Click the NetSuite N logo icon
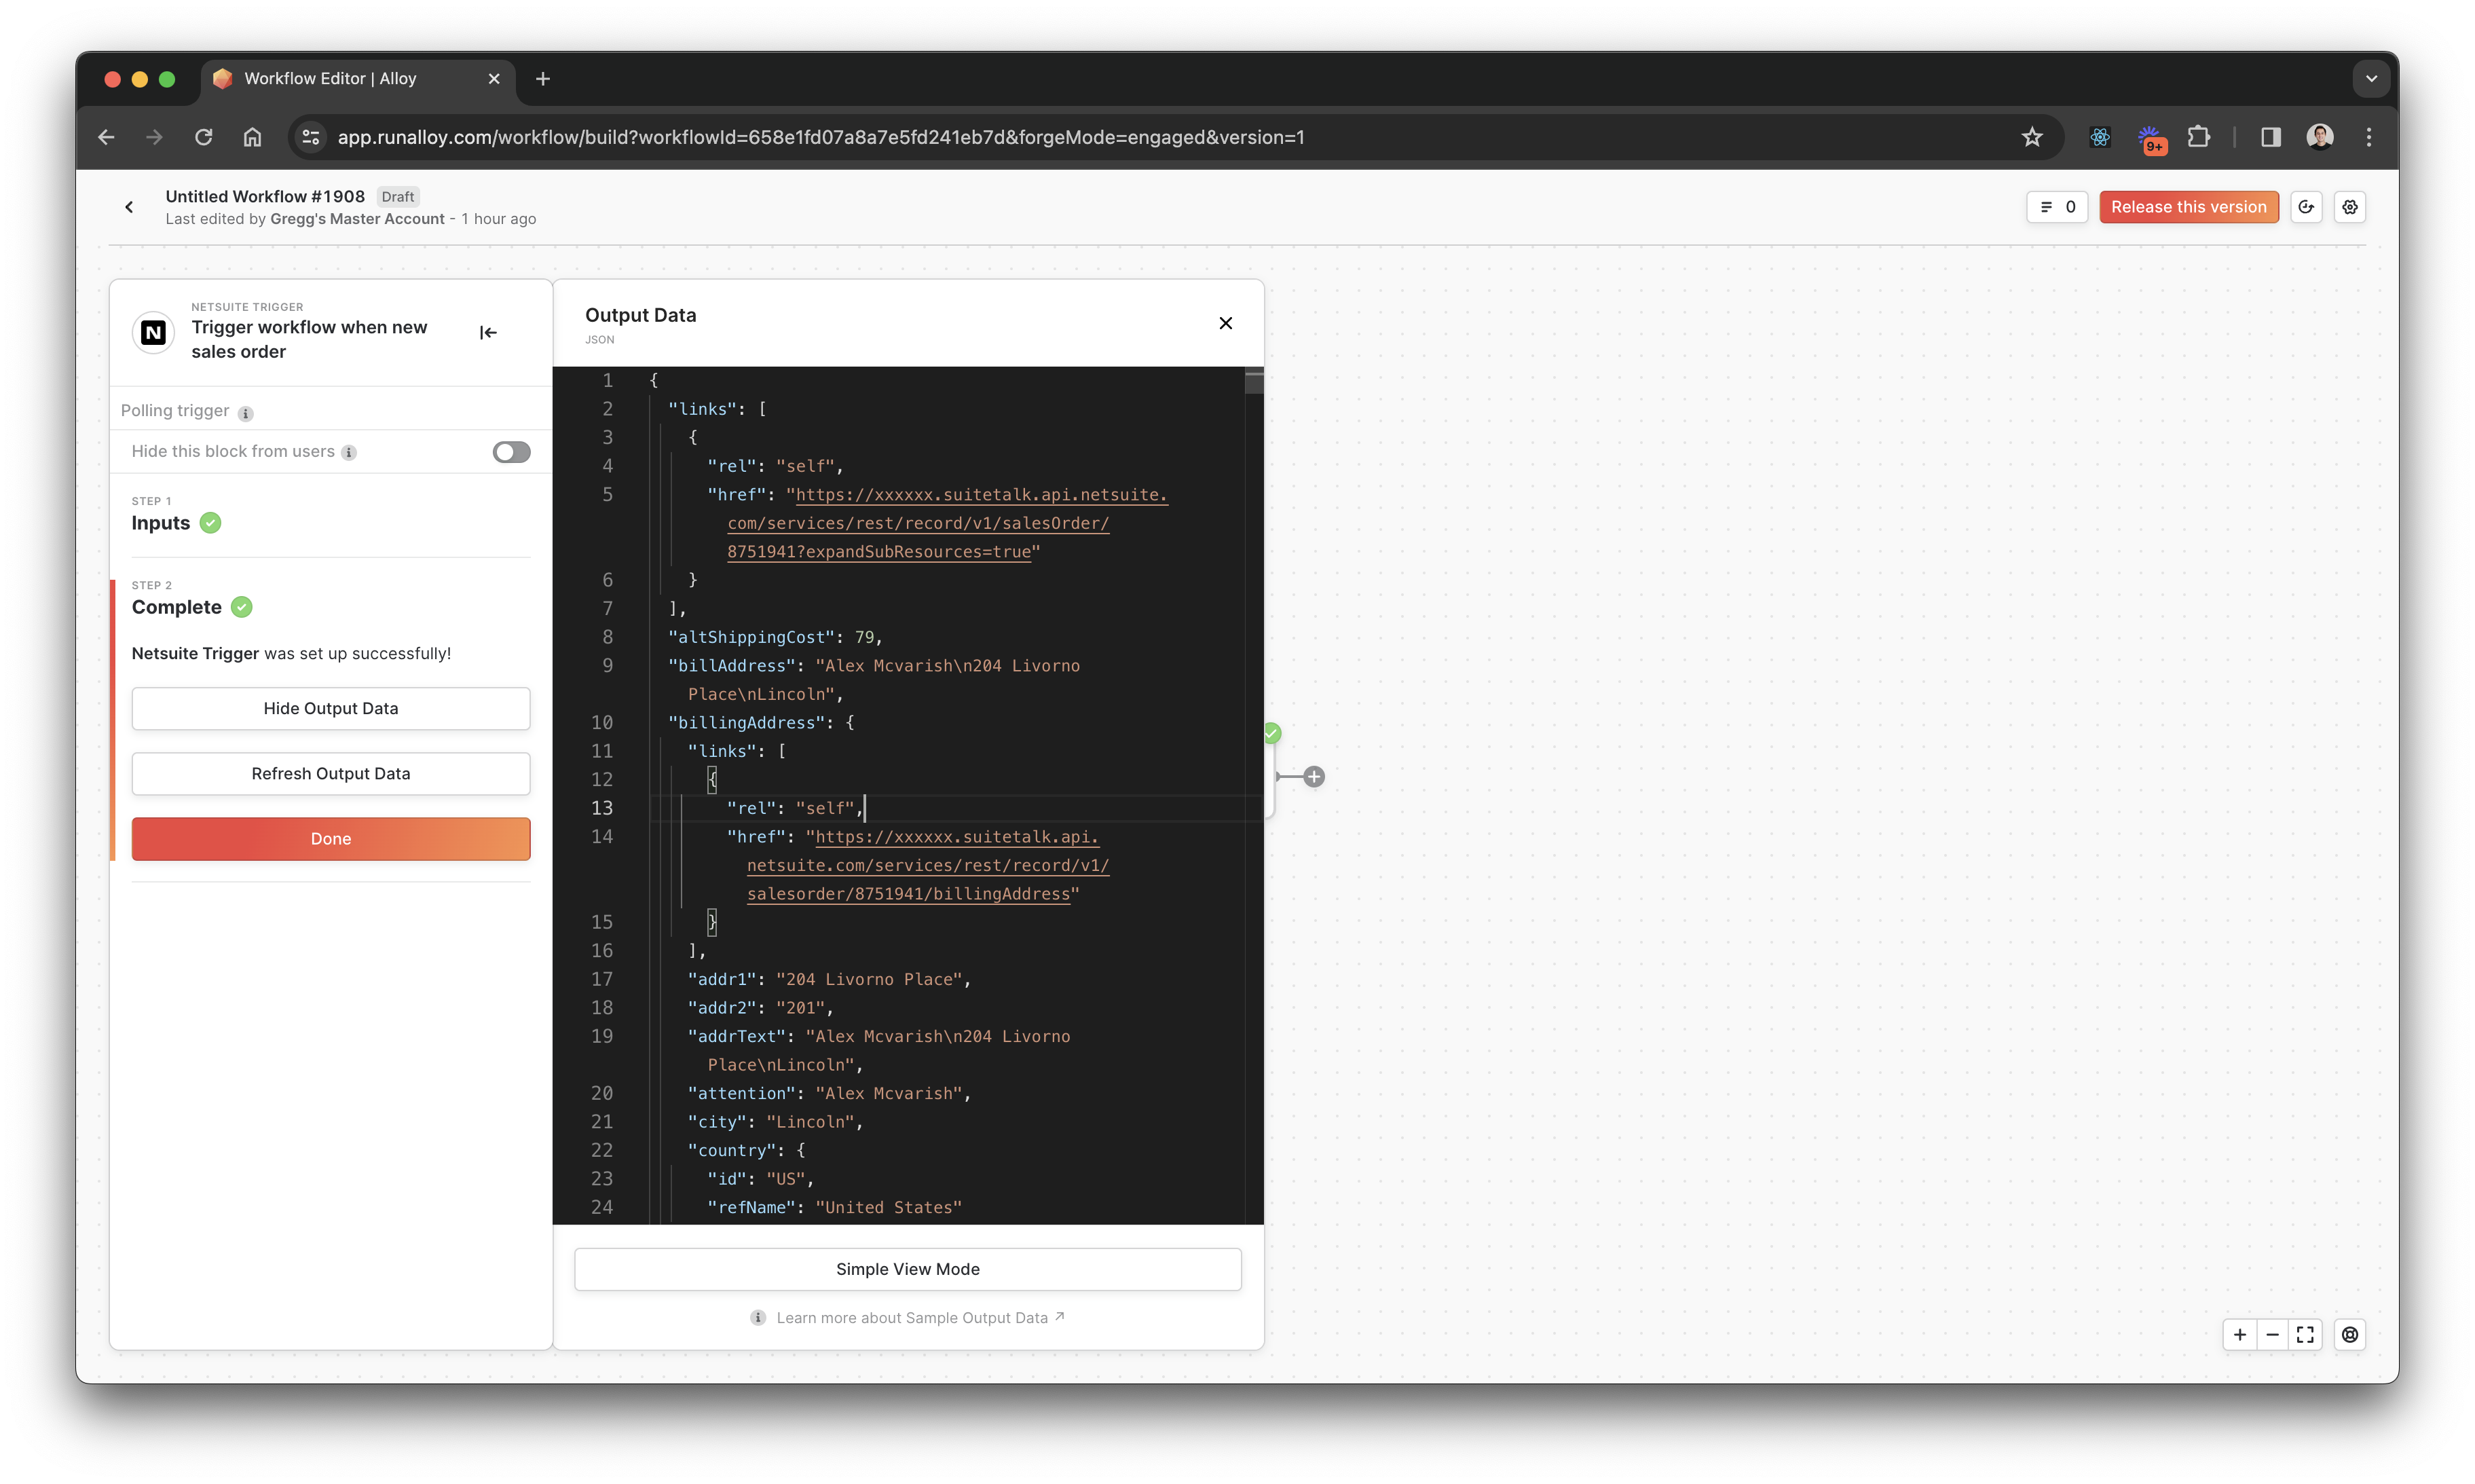 (x=153, y=332)
